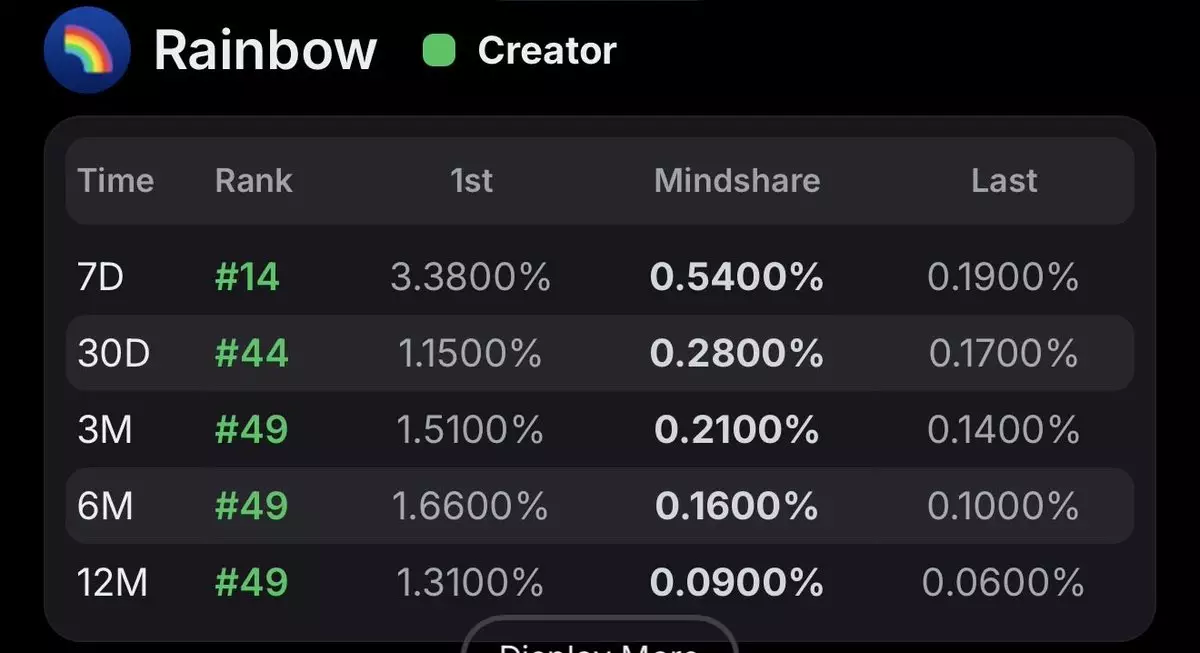Select the 3M time period row
This screenshot has height=653, width=1200.
pyautogui.click(x=105, y=429)
